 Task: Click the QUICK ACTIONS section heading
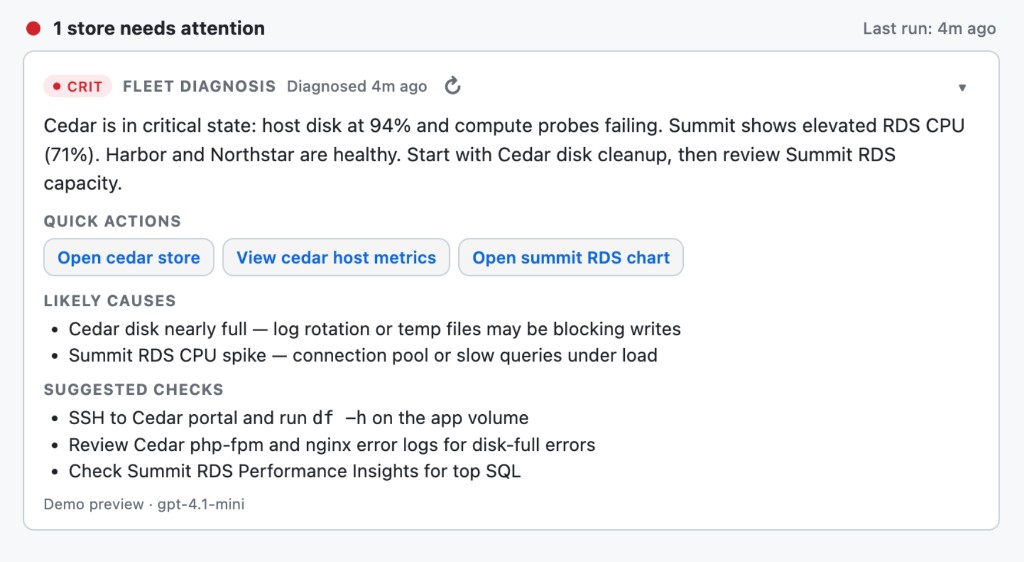pos(112,221)
